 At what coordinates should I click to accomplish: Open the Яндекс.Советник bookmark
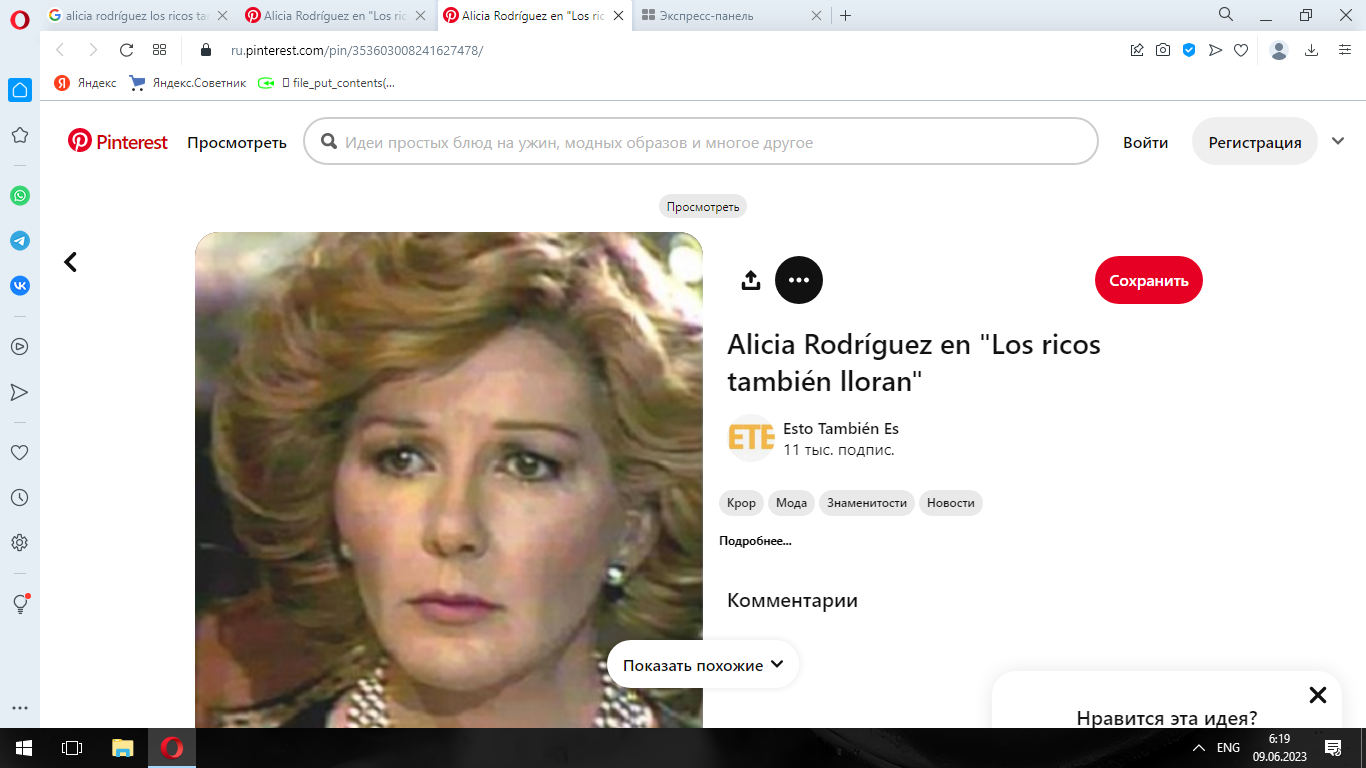(188, 83)
